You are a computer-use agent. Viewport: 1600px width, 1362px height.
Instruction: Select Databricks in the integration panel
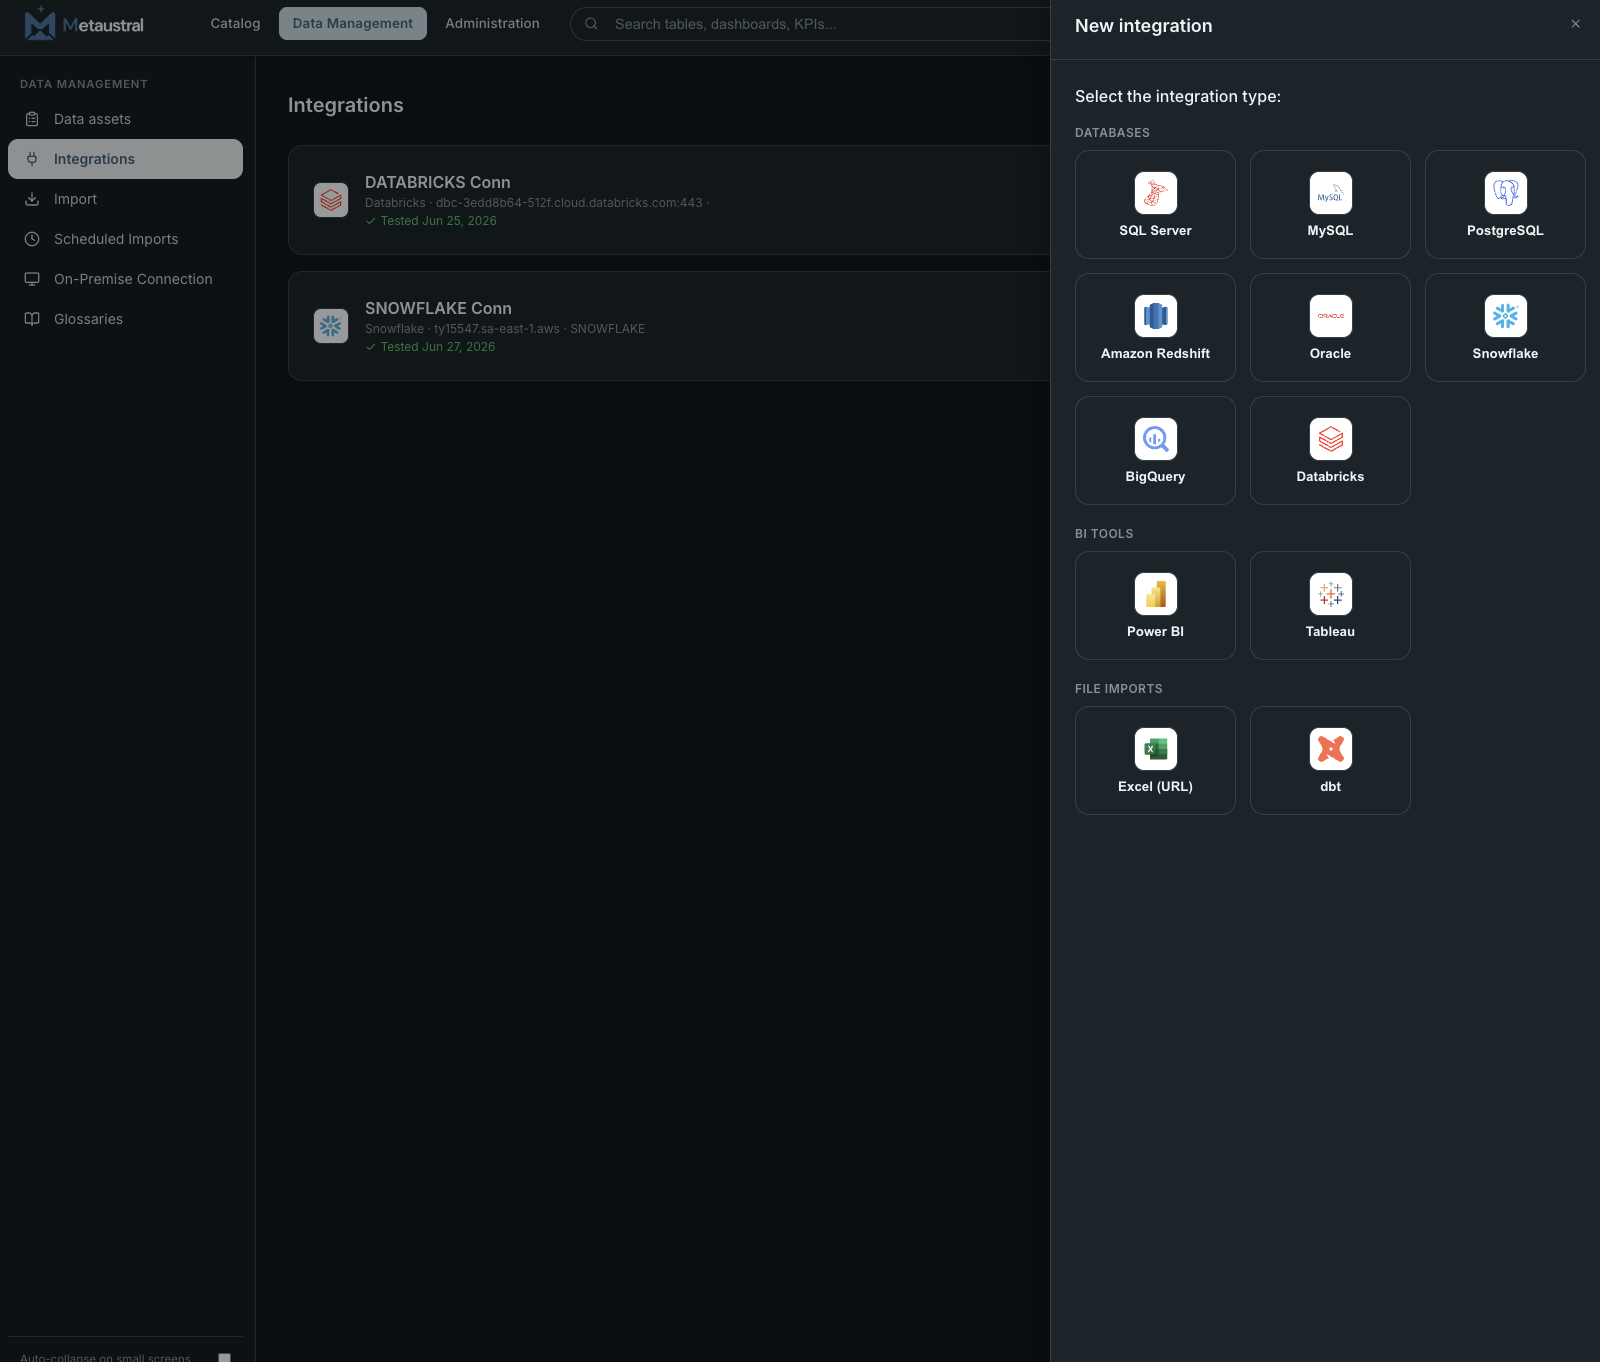coord(1330,450)
